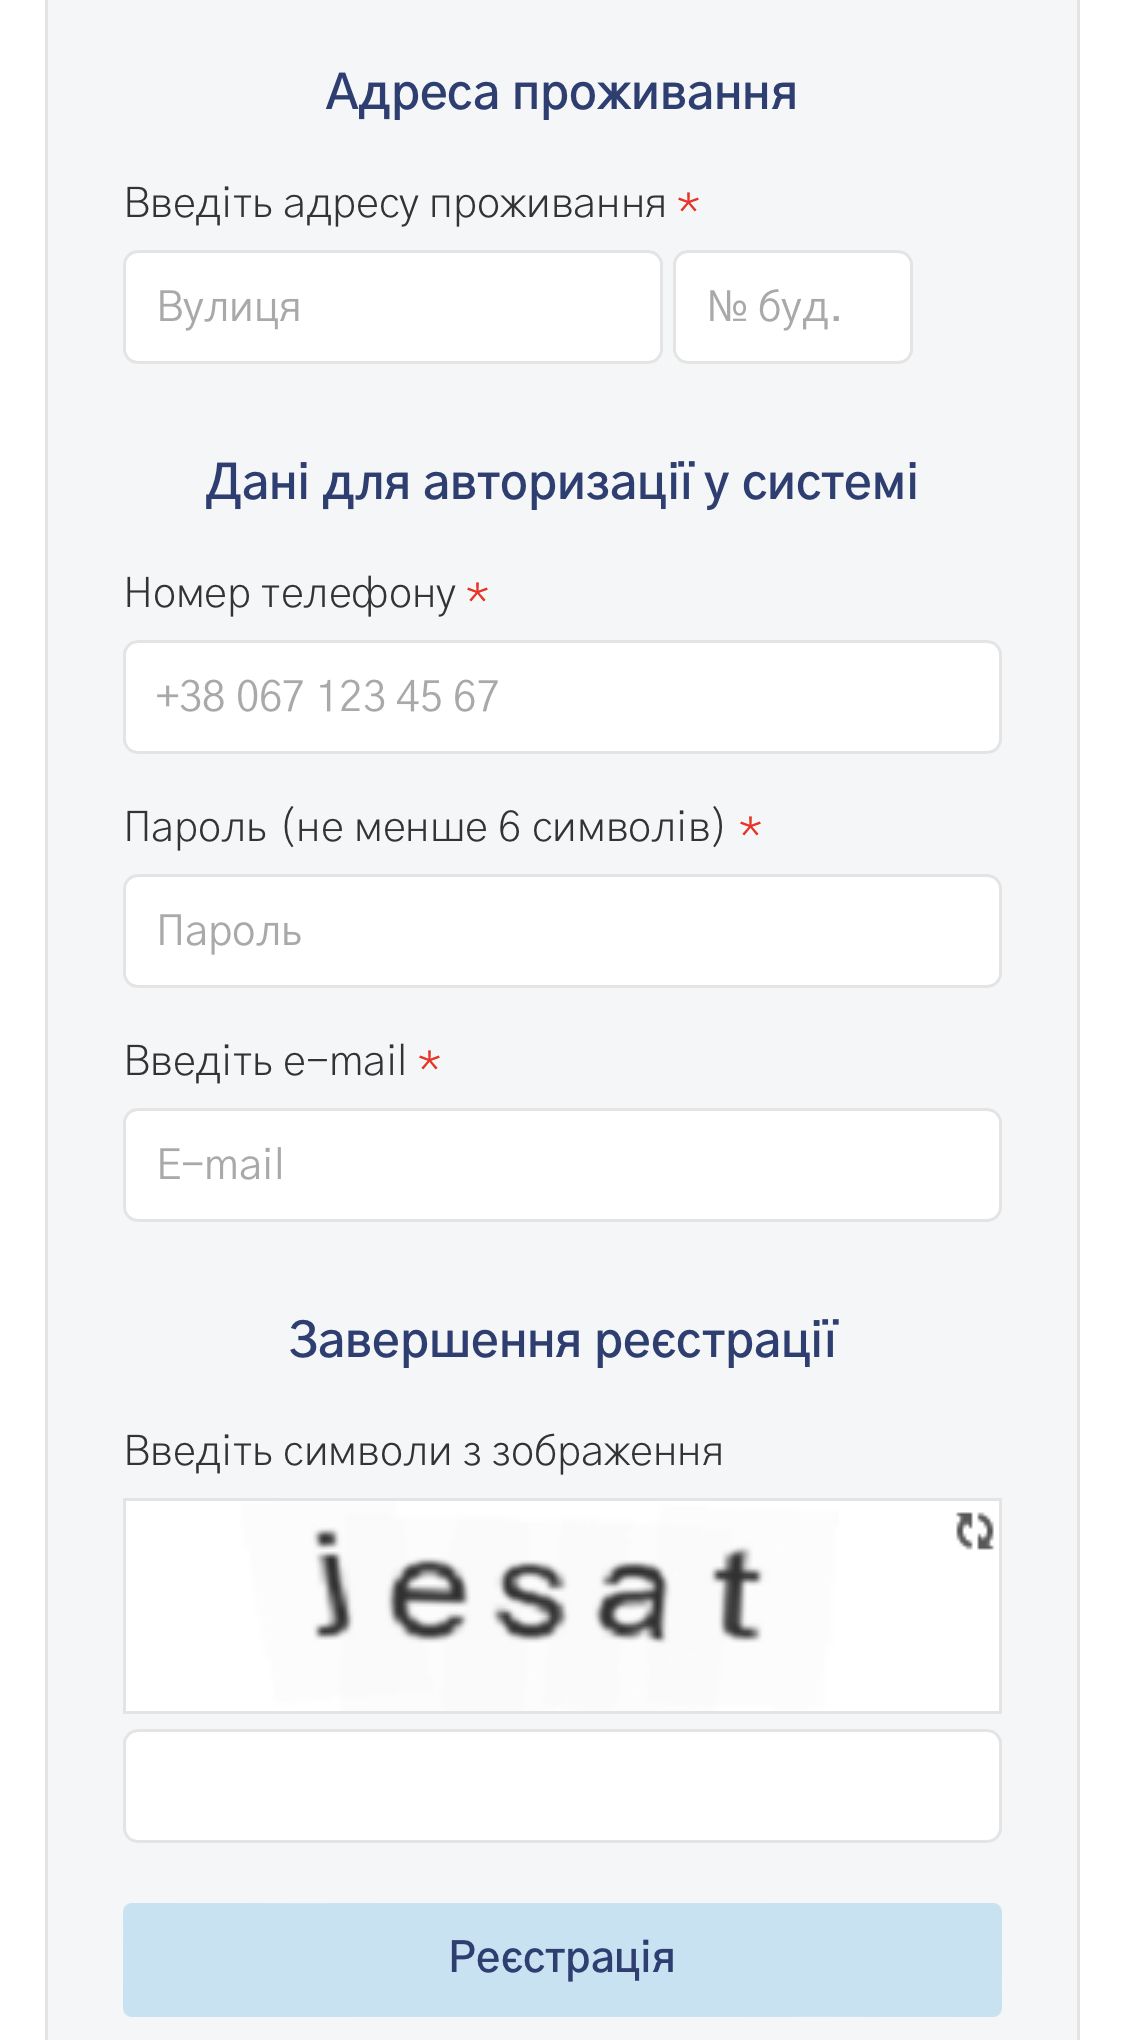Click the red asterisk next to Номер телефону

click(x=478, y=594)
